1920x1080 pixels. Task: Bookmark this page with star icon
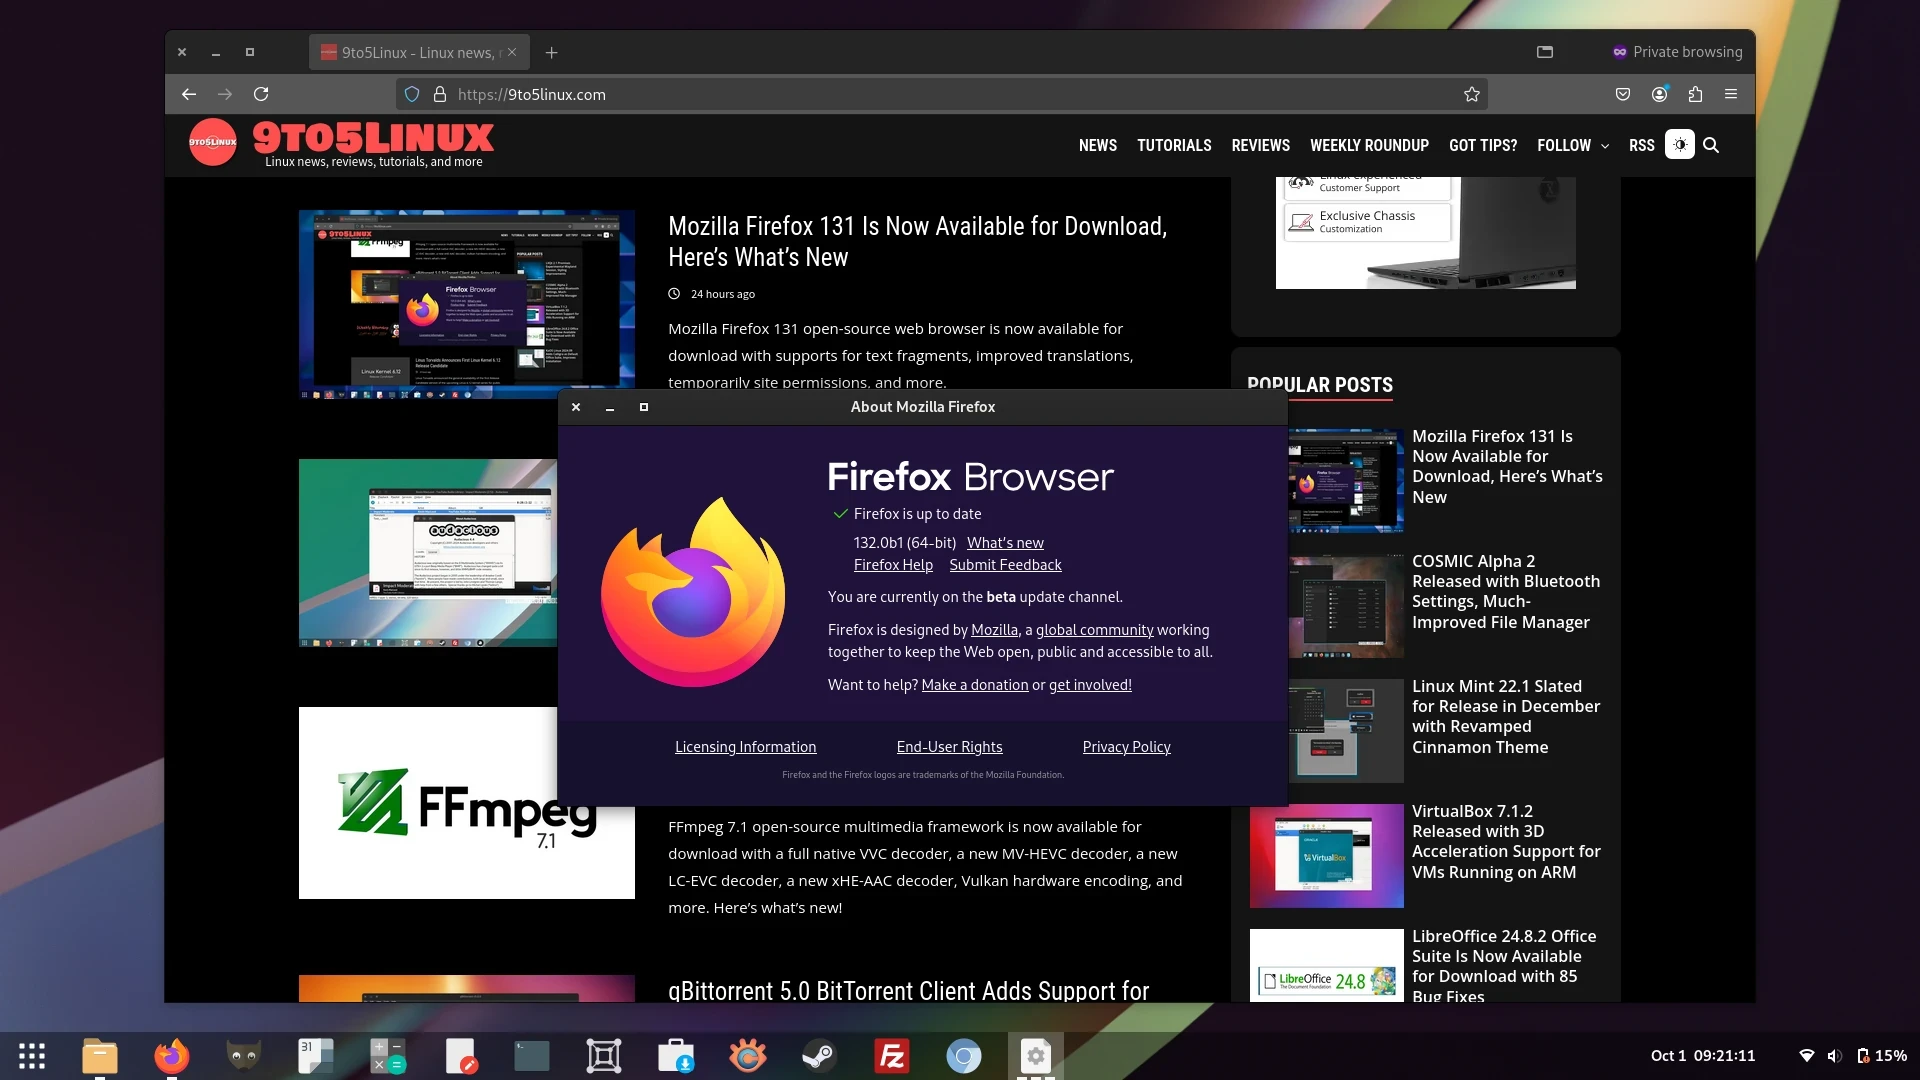click(1471, 94)
